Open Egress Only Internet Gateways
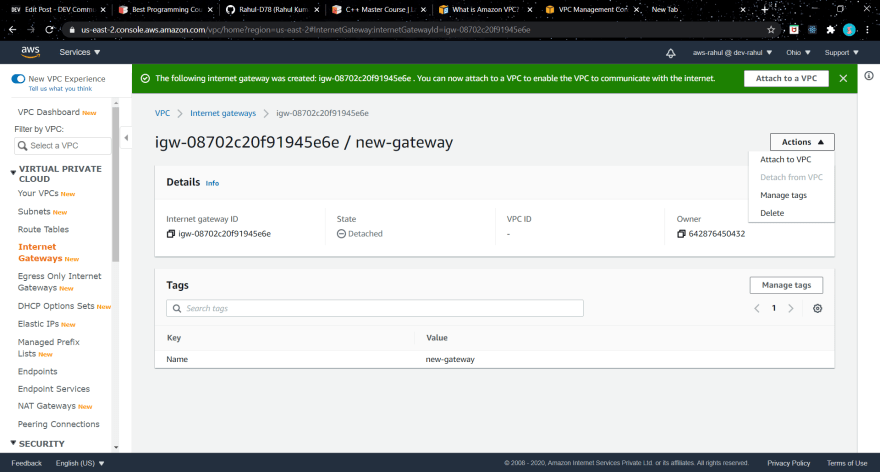880x472 pixels. point(59,282)
